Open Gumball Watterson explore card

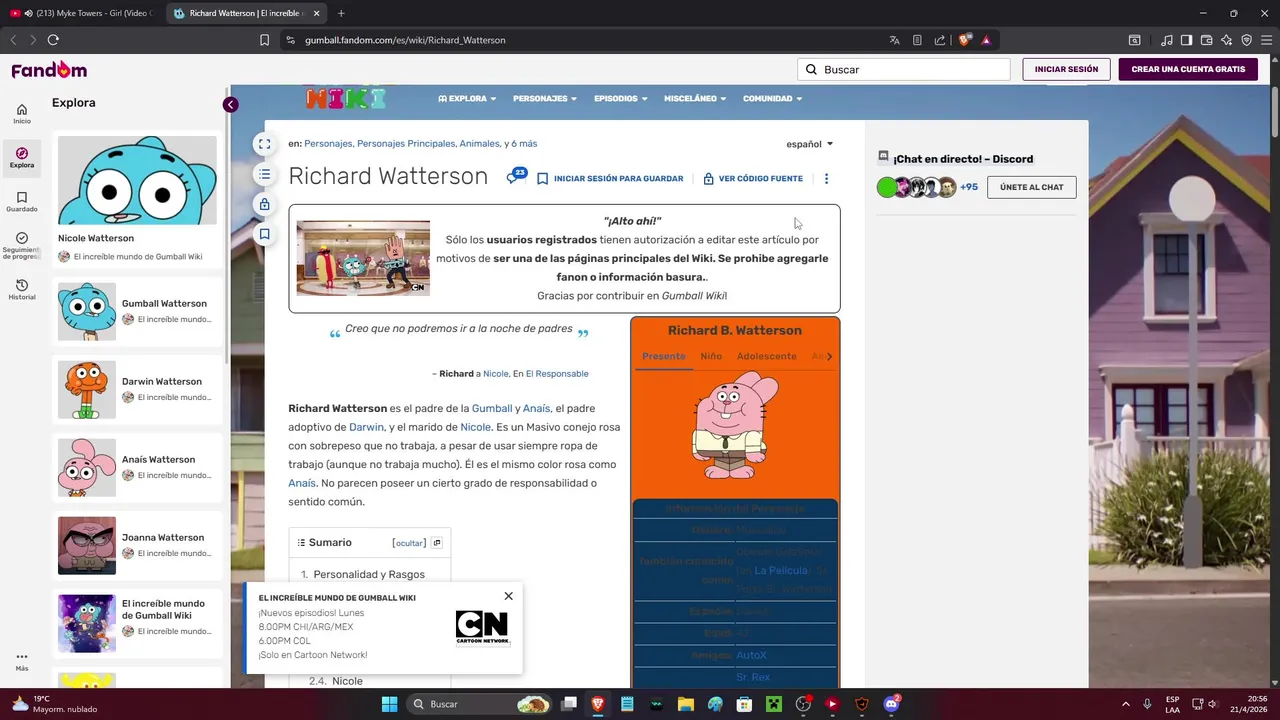point(137,311)
